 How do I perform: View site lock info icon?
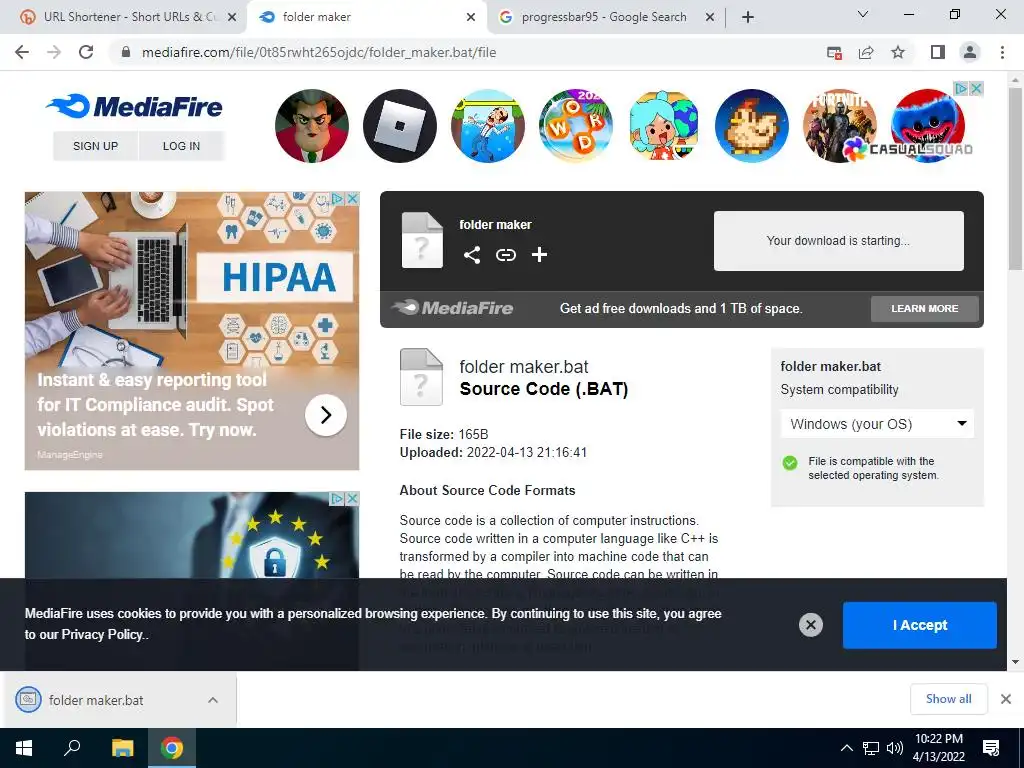126,52
